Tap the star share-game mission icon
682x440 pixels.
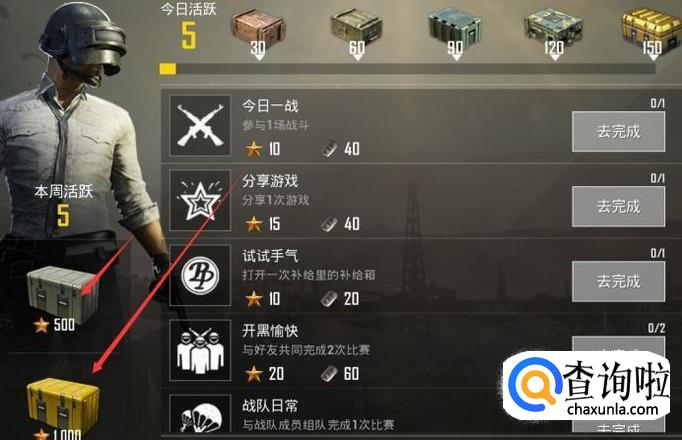(200, 200)
